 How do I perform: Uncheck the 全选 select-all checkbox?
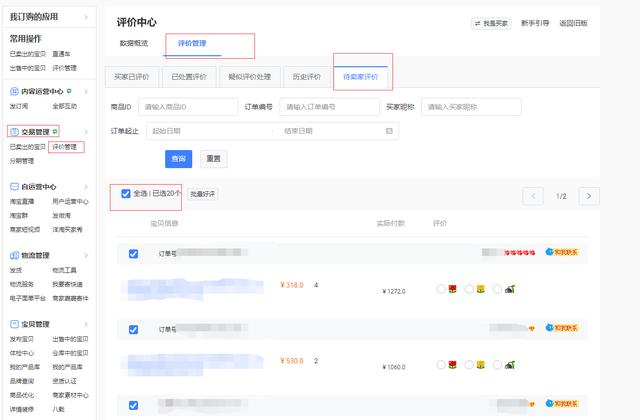pos(126,193)
